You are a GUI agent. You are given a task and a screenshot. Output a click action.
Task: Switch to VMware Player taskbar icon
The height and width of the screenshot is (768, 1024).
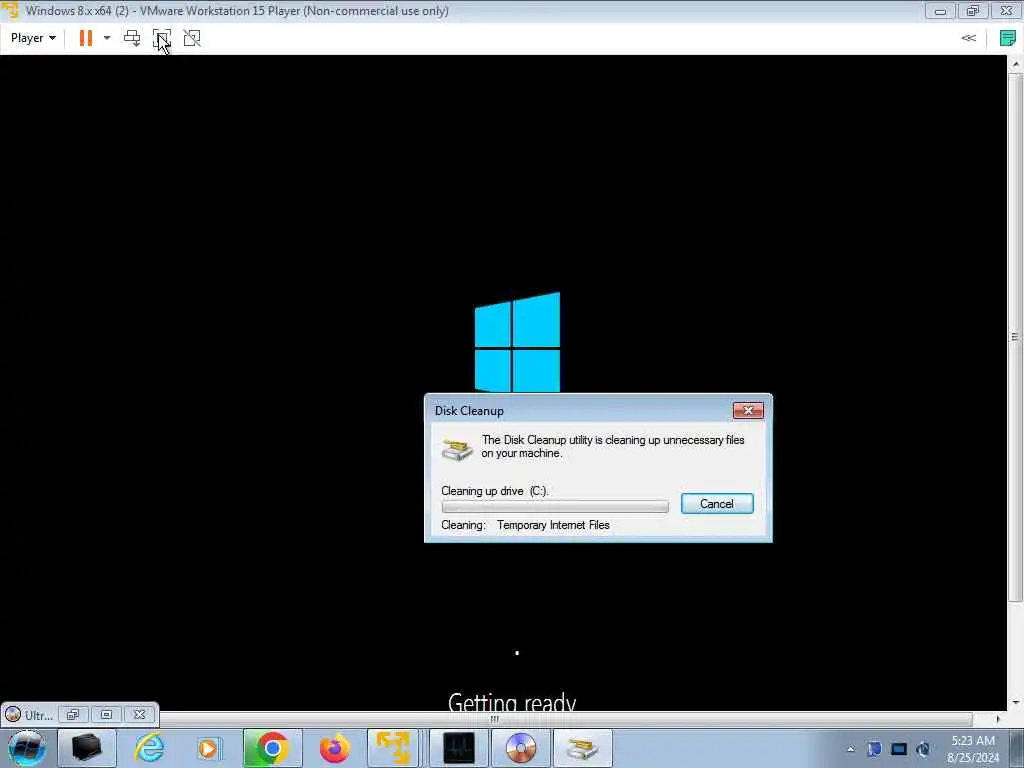pos(393,748)
